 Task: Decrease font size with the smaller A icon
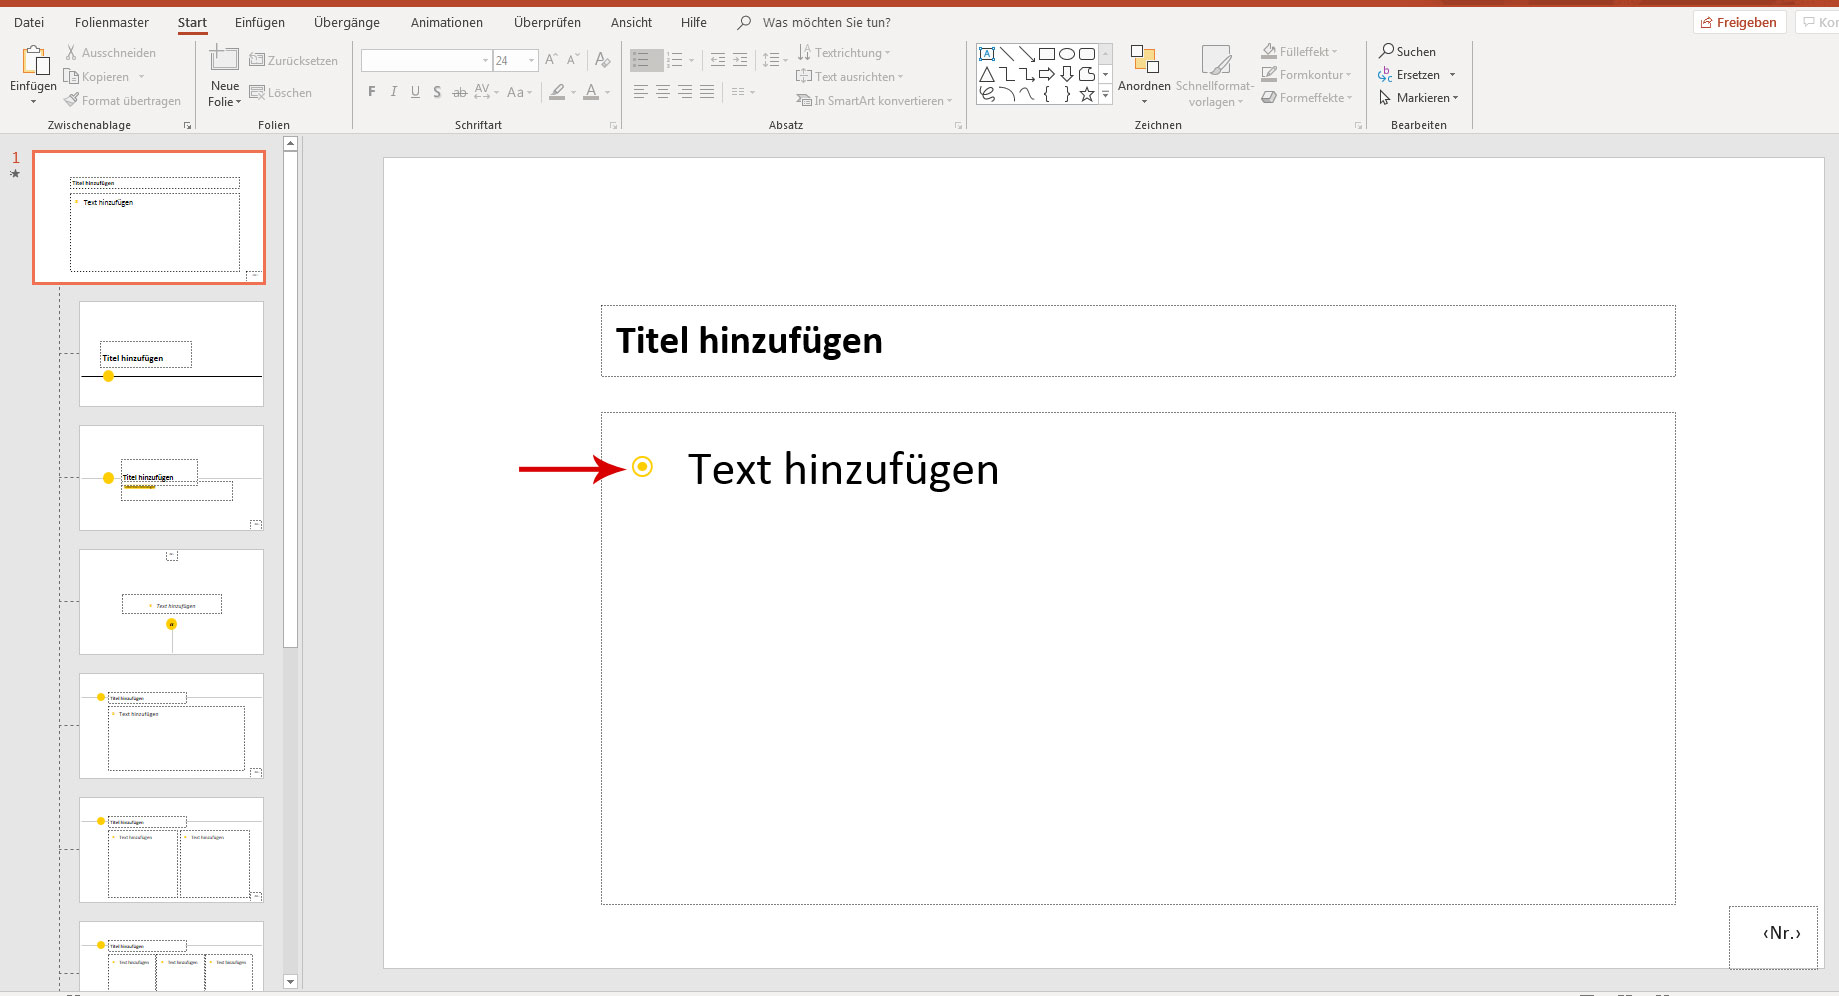pyautogui.click(x=573, y=60)
